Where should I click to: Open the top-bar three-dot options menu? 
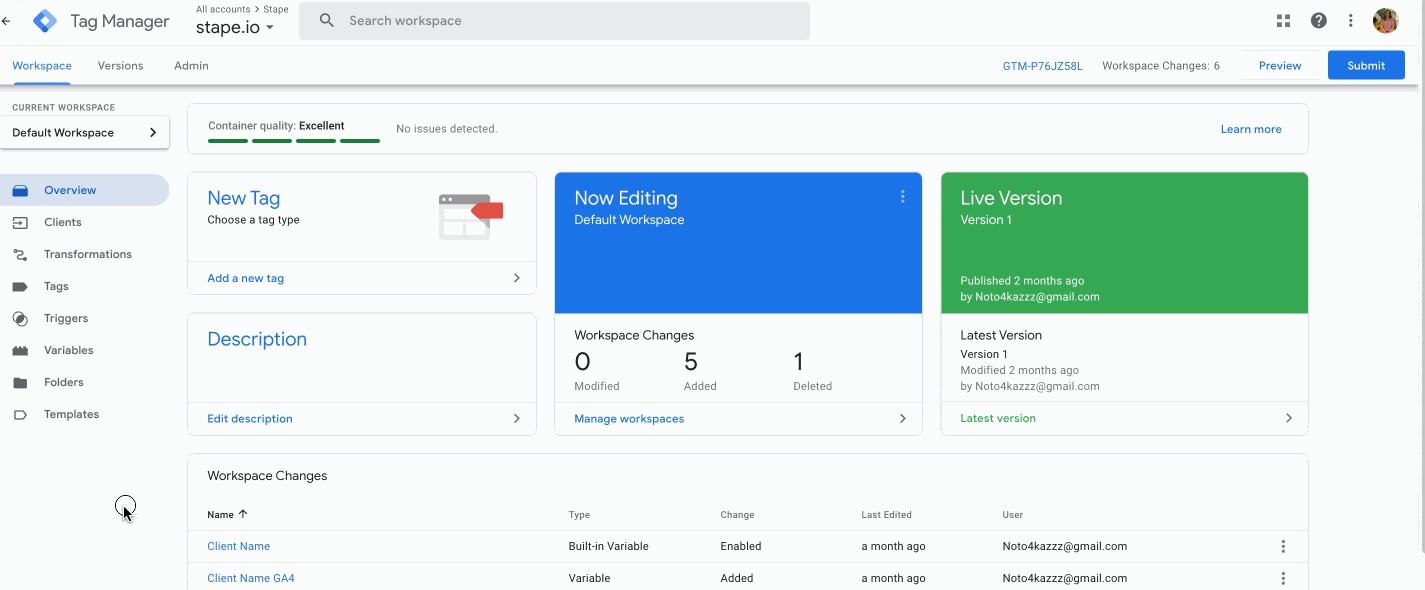[x=1351, y=20]
